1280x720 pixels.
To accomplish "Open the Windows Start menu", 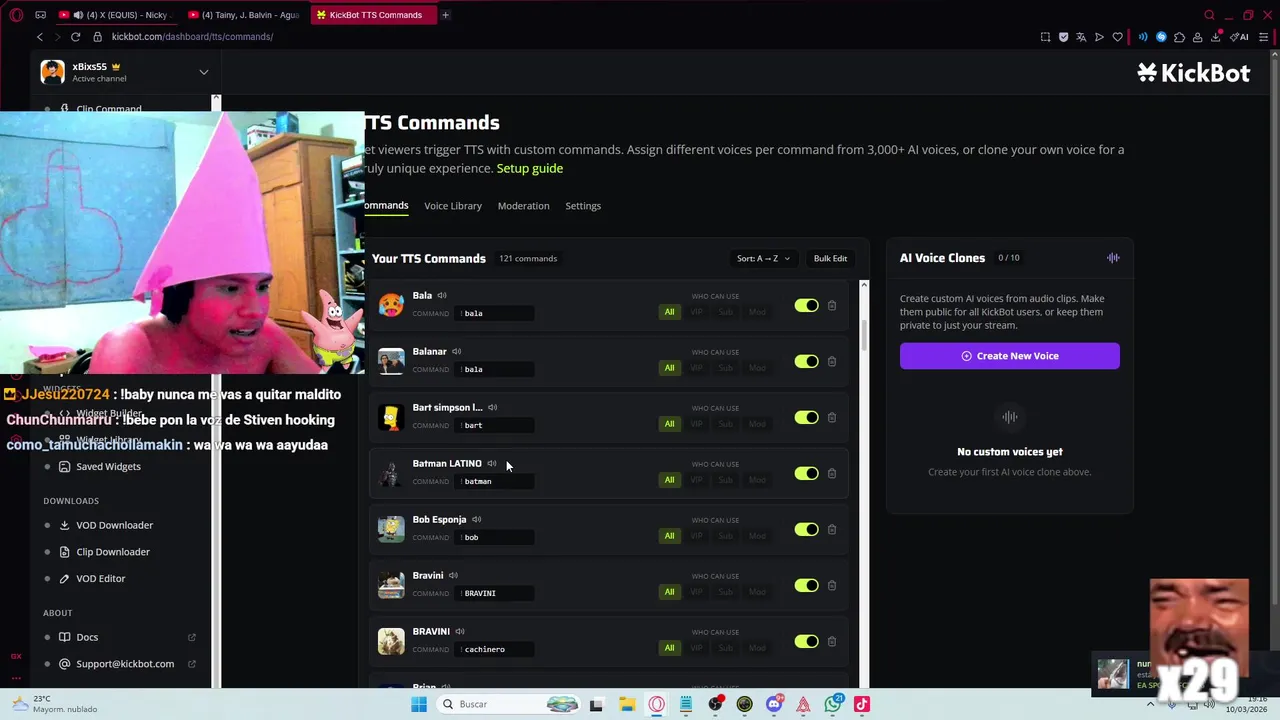I will pyautogui.click(x=419, y=704).
